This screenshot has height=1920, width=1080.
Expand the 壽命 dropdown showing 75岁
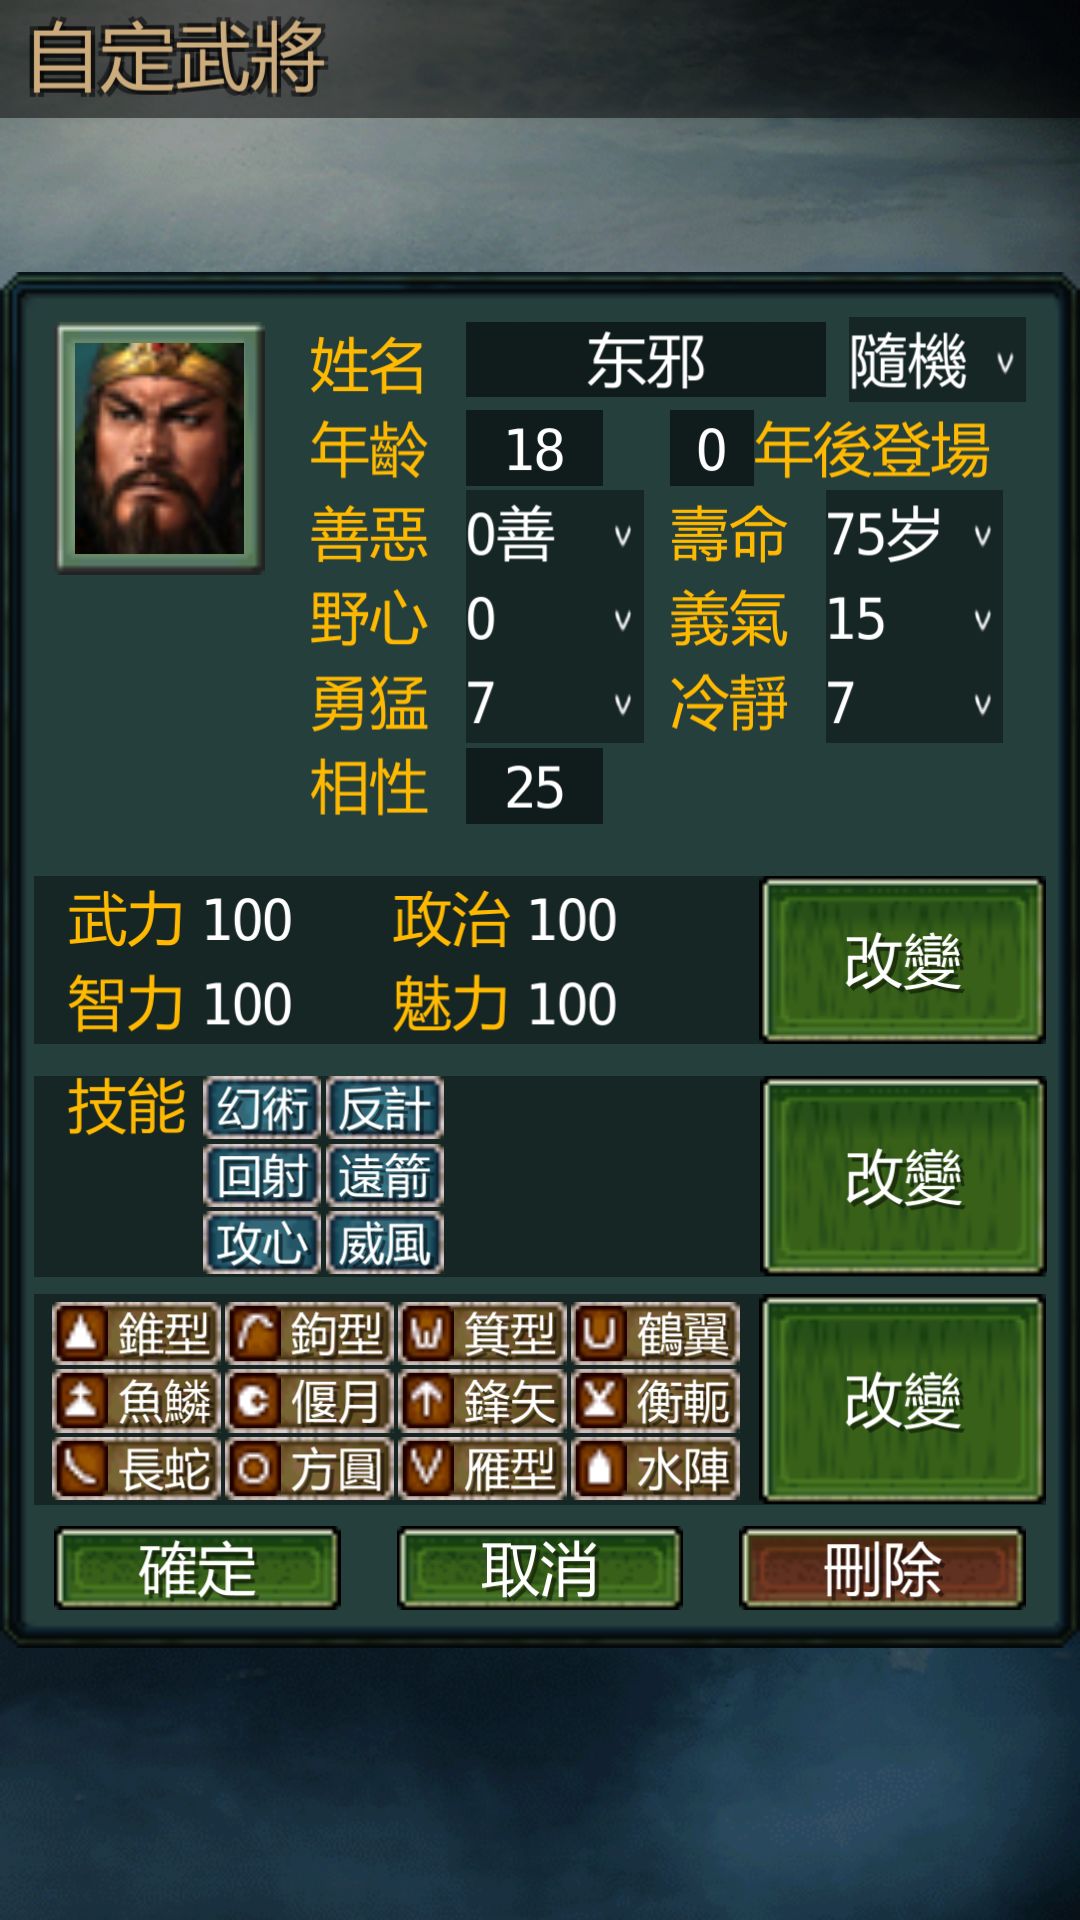[x=914, y=534]
